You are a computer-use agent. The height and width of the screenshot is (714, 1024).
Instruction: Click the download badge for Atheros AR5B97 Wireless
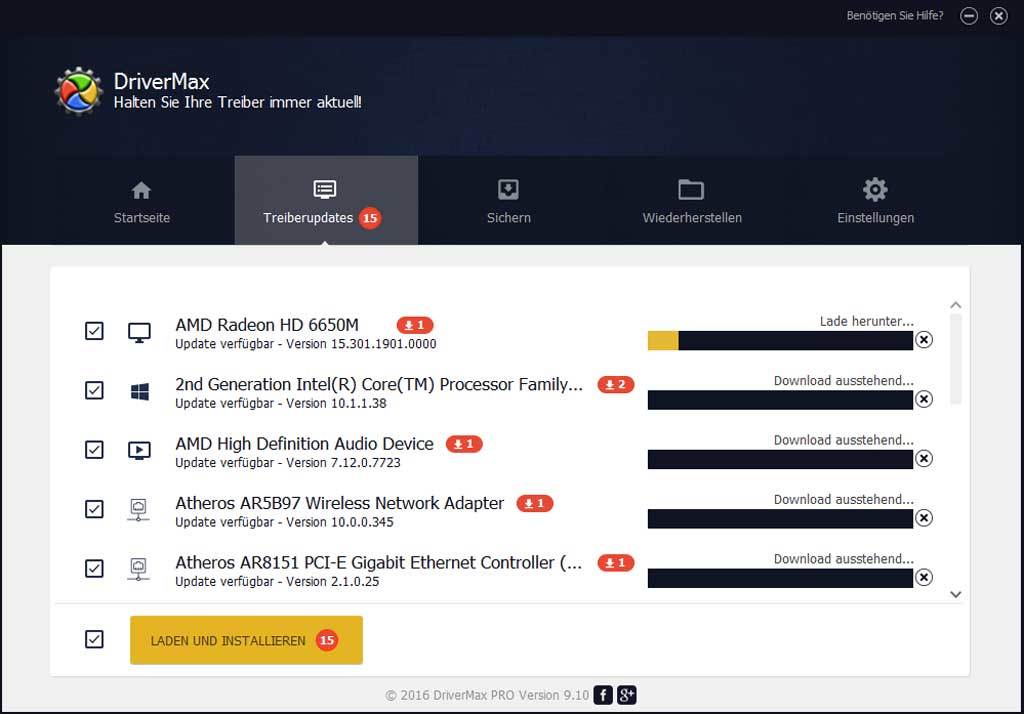535,504
